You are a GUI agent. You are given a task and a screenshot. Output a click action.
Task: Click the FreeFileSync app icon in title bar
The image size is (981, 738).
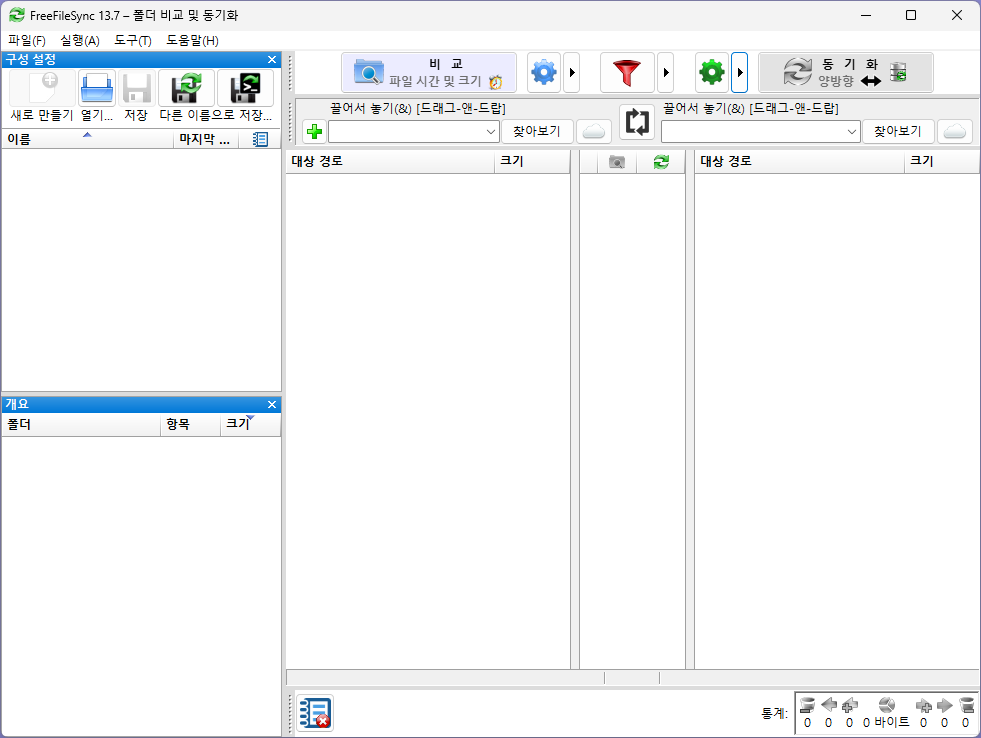[17, 15]
